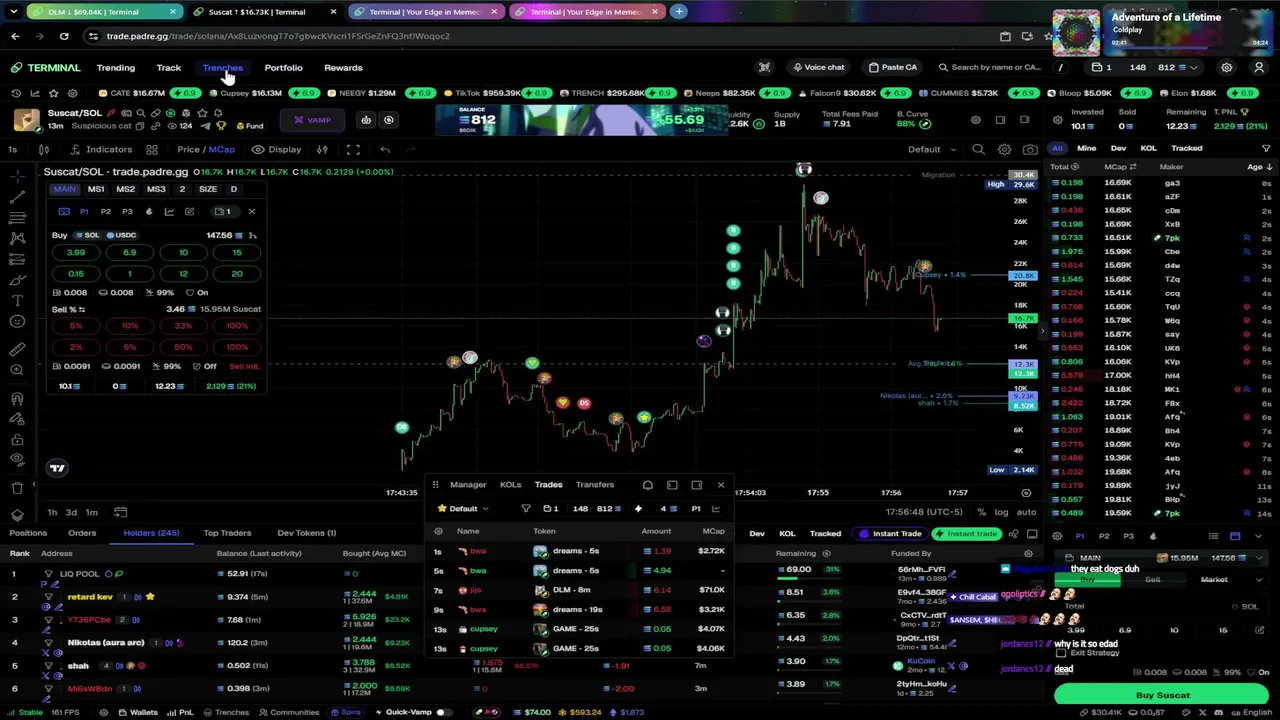This screenshot has width=1280, height=720.
Task: Toggle auto scale on chart
Action: pos(1026,513)
